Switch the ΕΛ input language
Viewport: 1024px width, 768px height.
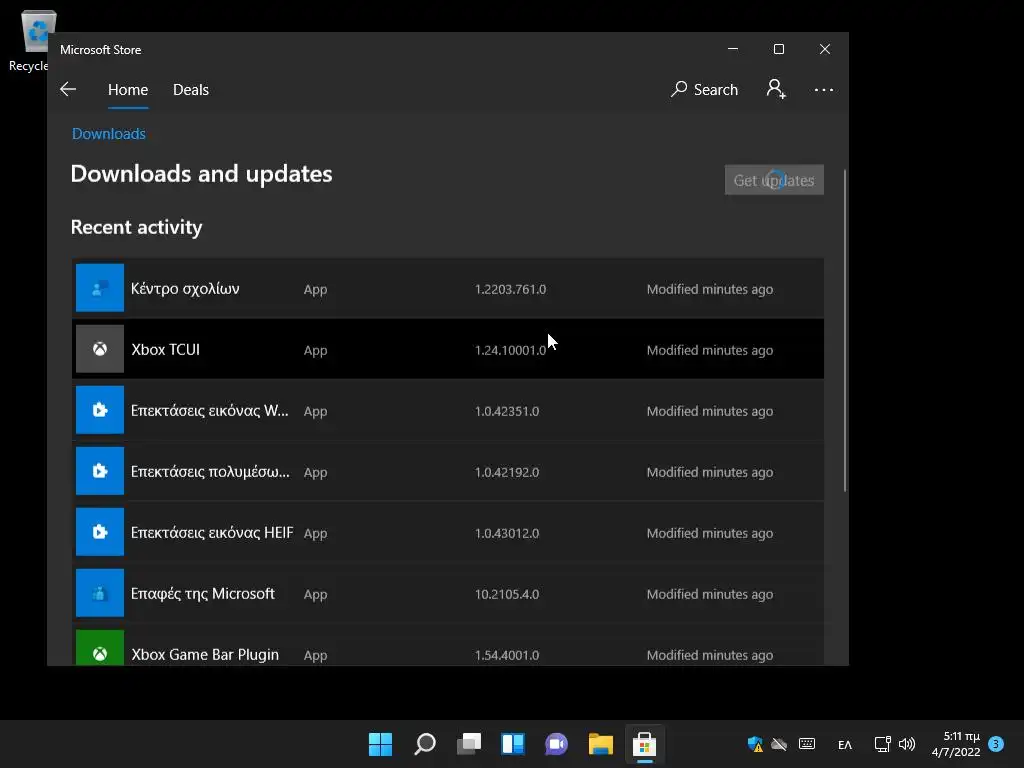844,744
